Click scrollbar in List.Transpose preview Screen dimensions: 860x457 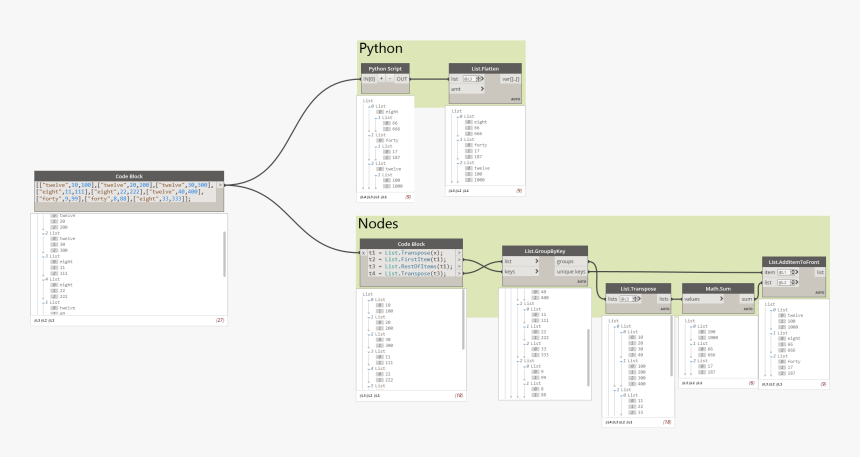671,346
